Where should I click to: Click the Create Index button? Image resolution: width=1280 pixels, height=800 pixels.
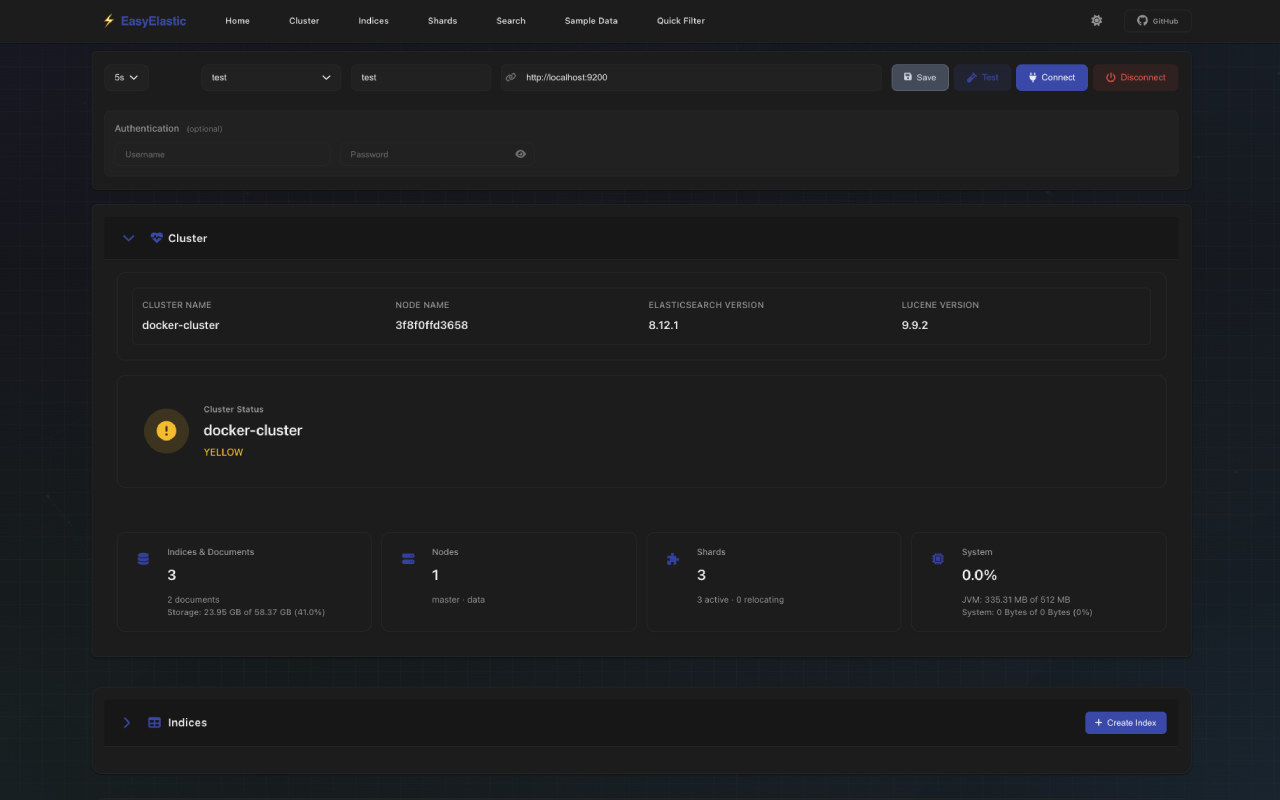click(x=1126, y=722)
